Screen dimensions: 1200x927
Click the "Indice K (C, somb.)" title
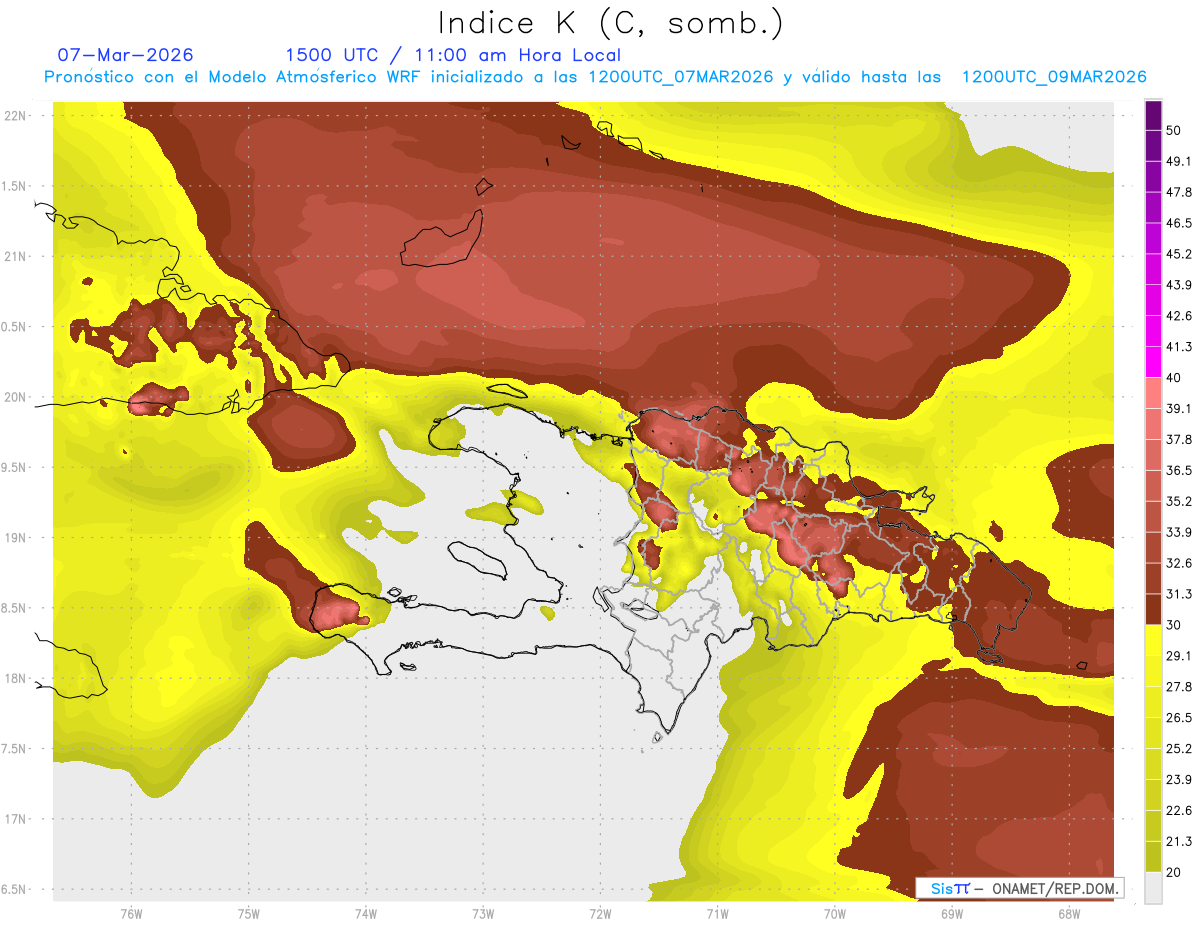[611, 23]
